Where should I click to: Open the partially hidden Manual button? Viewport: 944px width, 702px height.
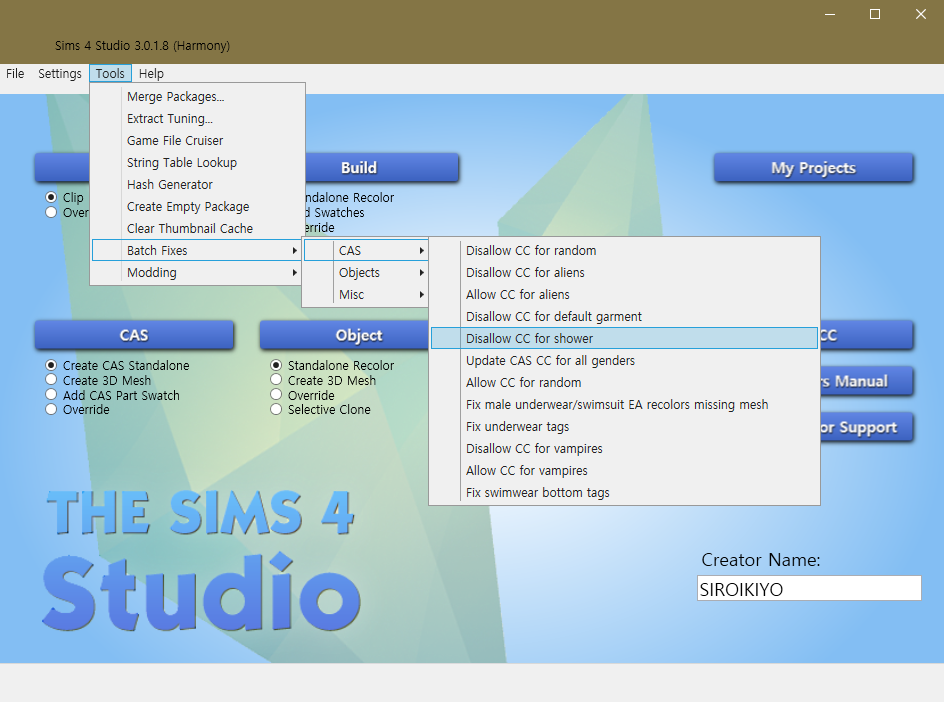(x=867, y=381)
